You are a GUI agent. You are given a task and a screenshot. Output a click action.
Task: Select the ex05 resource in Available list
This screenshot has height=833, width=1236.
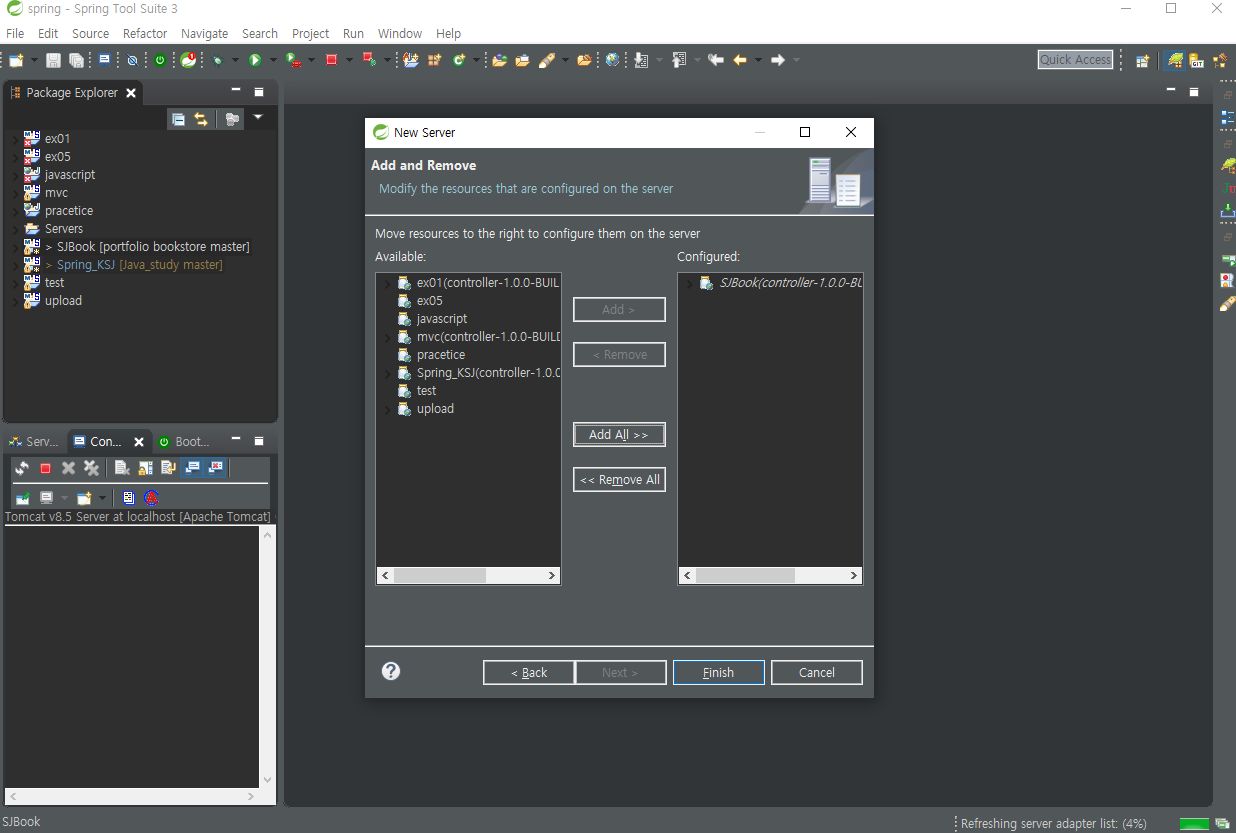pyautogui.click(x=429, y=301)
